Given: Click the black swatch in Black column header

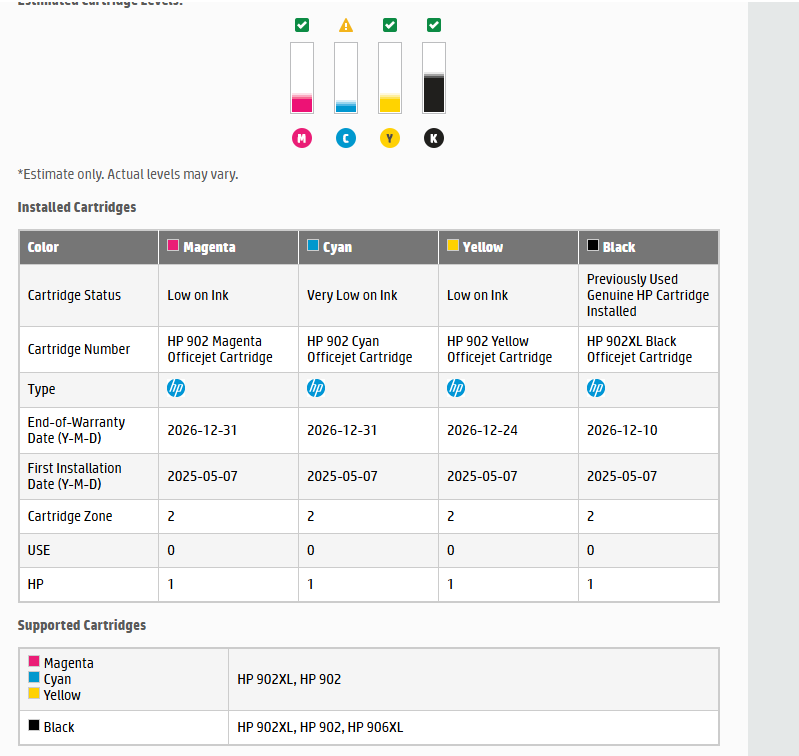Looking at the screenshot, I should point(593,245).
